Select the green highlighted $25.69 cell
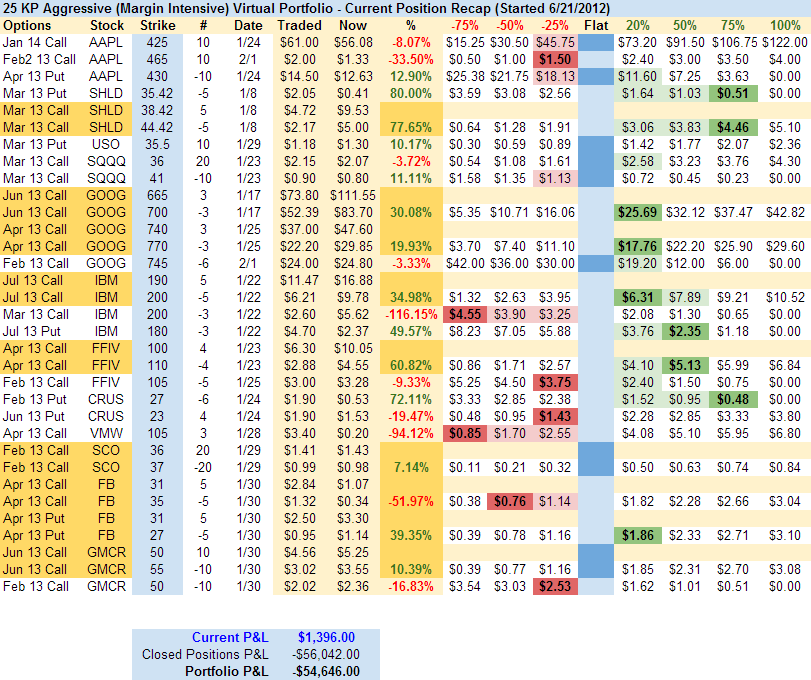The height and width of the screenshot is (680, 811). pos(637,212)
